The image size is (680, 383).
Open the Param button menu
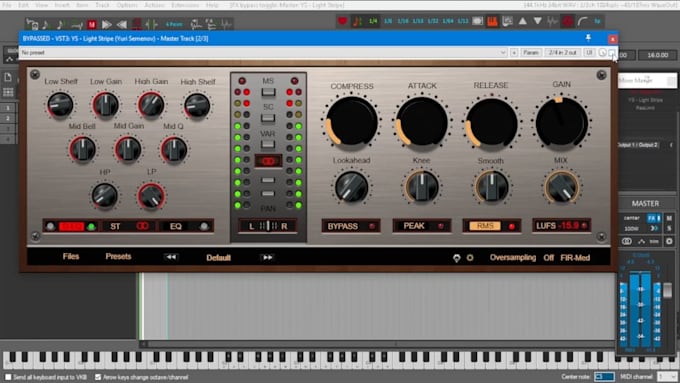point(531,52)
